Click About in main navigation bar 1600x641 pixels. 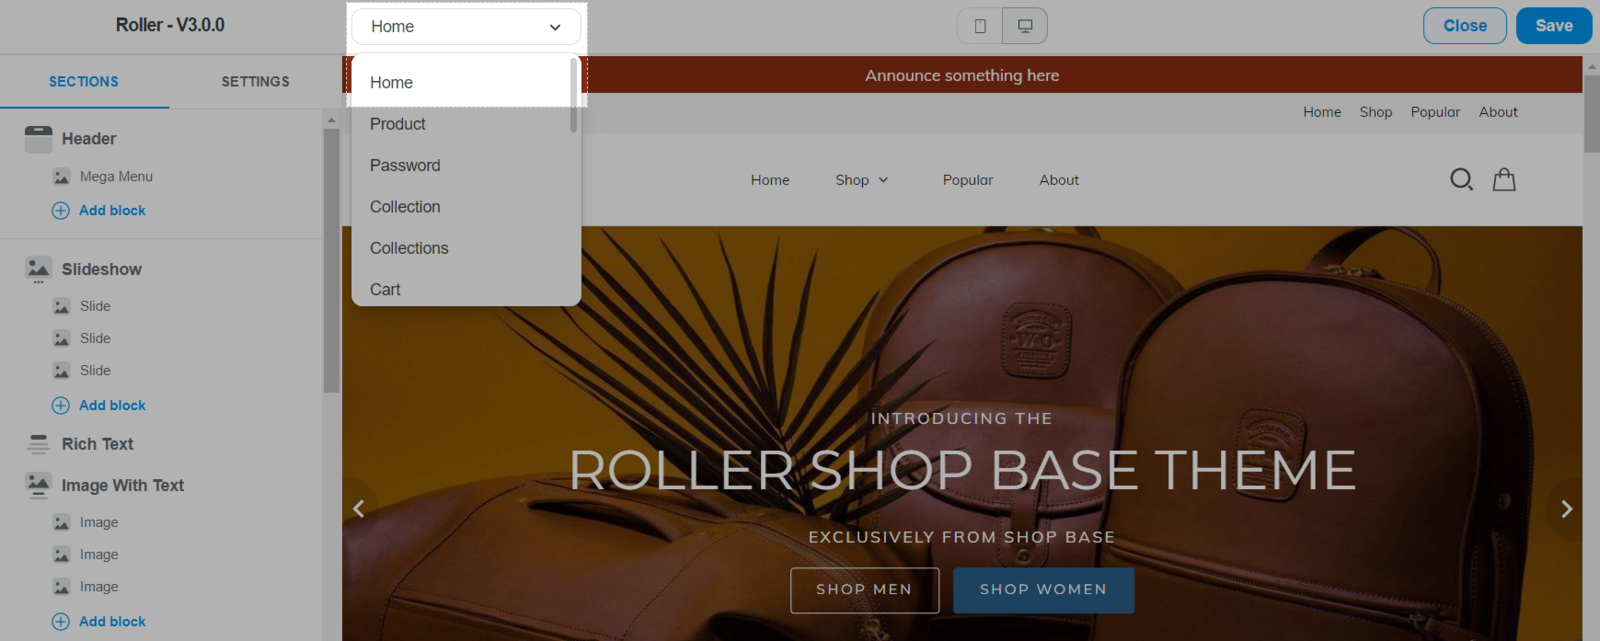tap(1059, 180)
